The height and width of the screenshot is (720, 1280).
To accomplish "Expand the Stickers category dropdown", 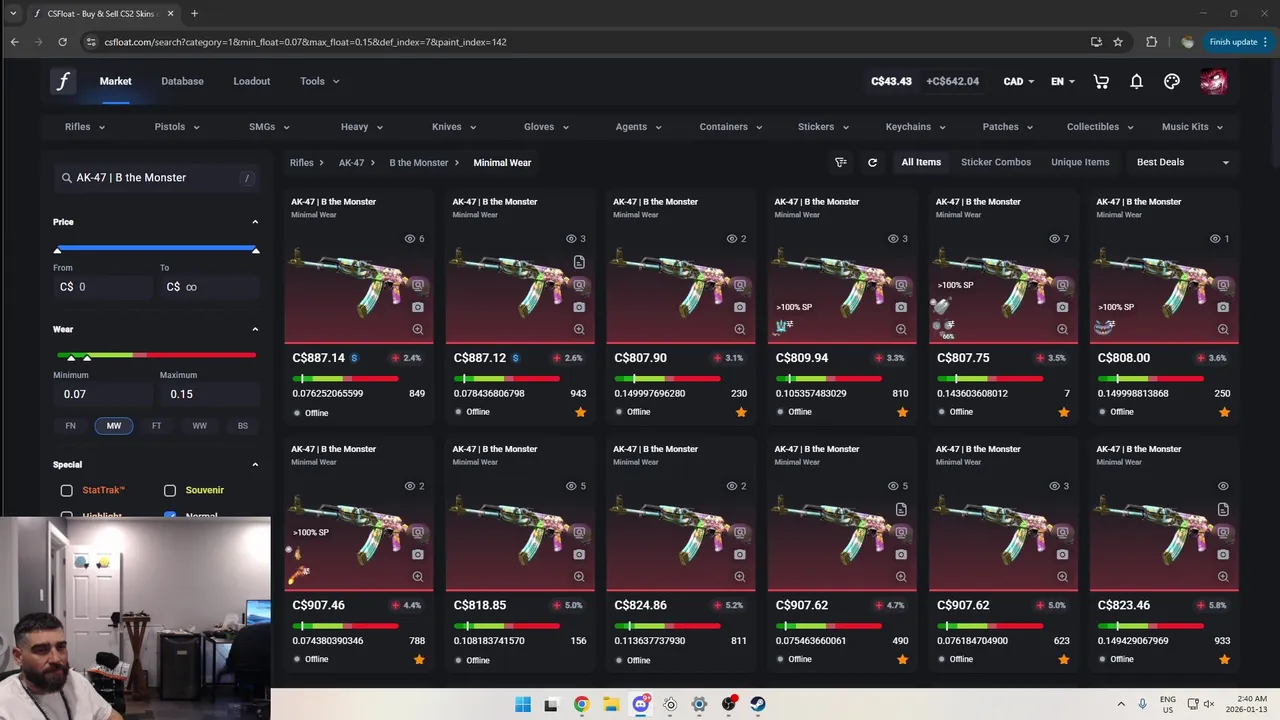I will 823,127.
